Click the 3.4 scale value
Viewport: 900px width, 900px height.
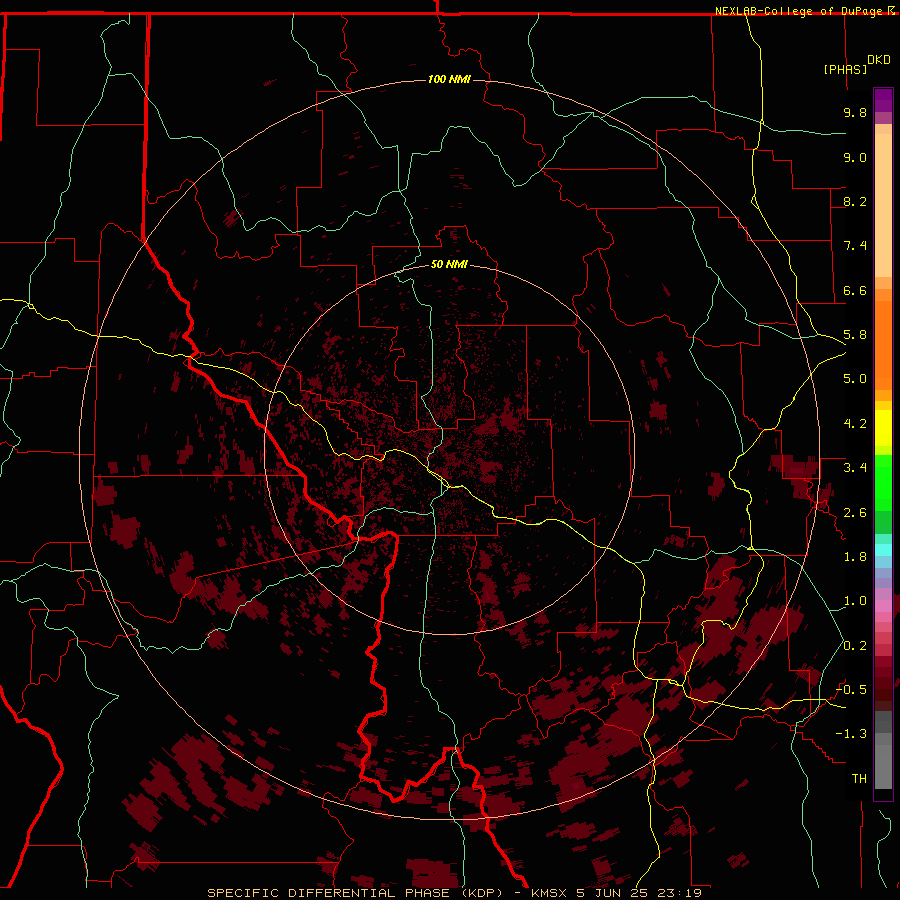[855, 468]
